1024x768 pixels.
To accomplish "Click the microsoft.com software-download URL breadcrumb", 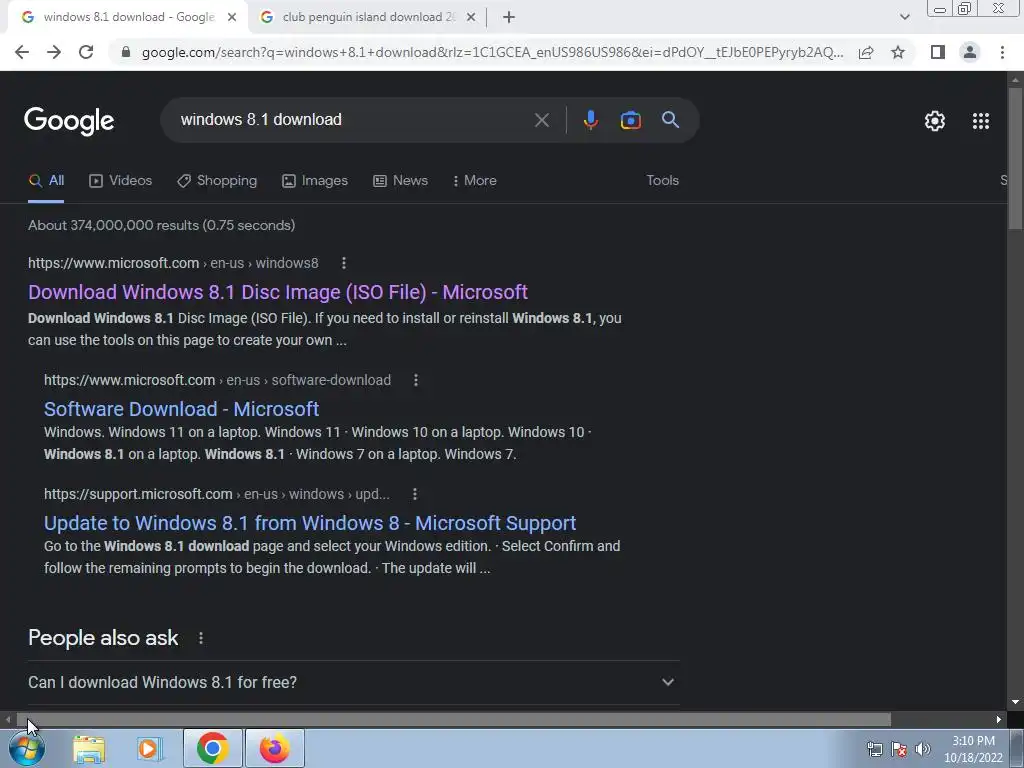I will (x=217, y=380).
